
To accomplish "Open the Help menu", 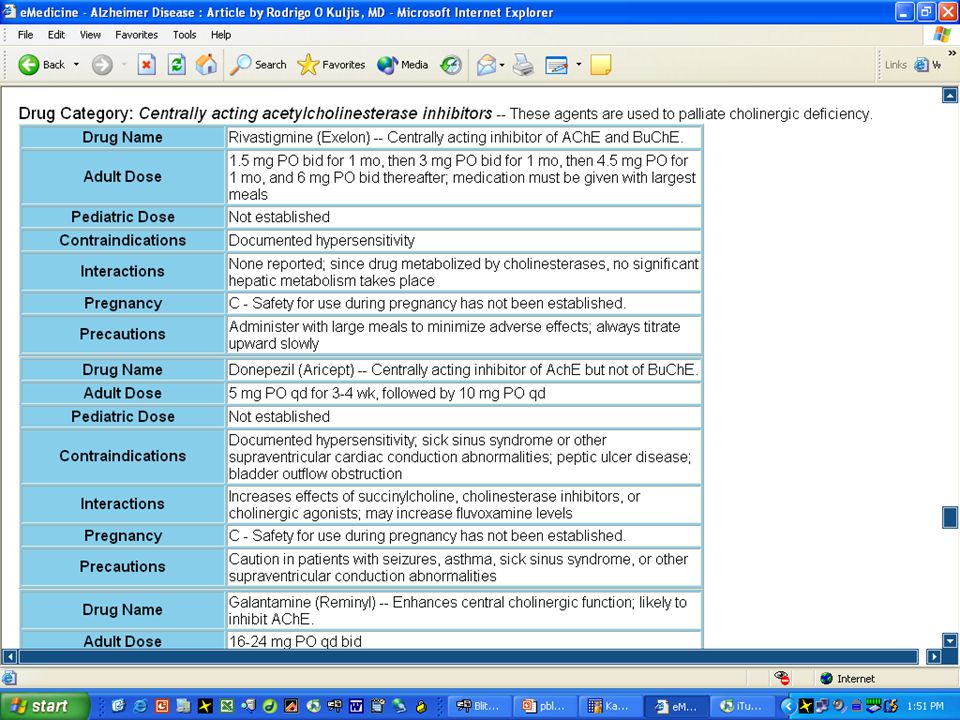I will [221, 35].
